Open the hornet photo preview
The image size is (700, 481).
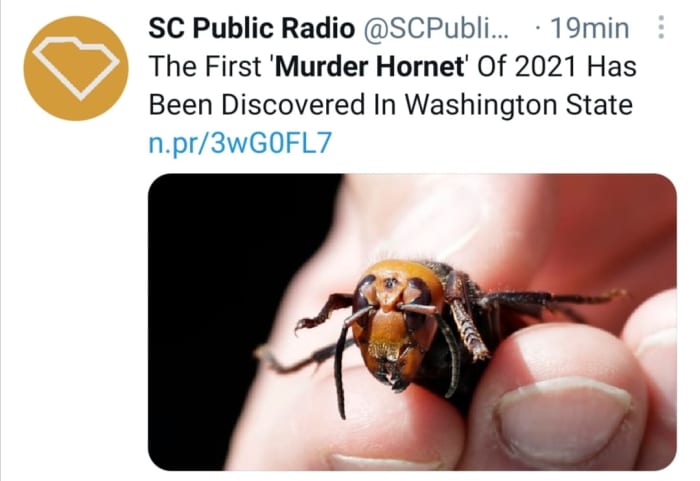coord(412,322)
